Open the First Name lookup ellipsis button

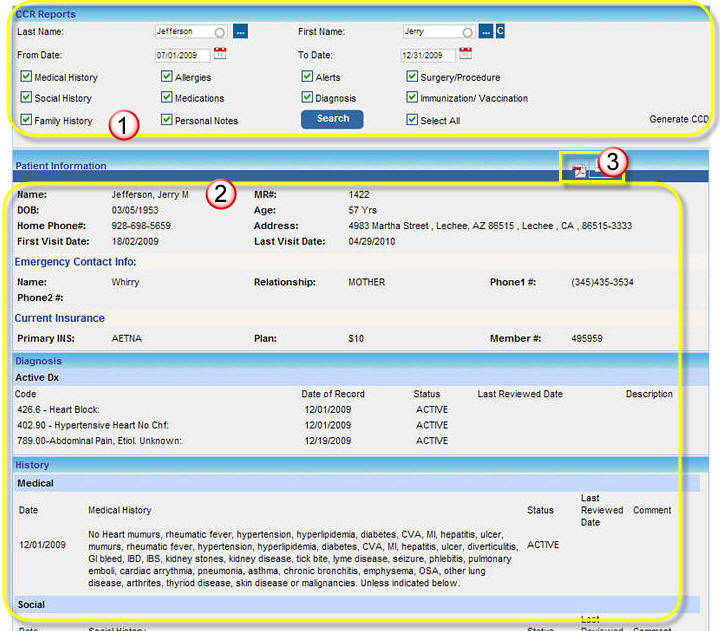485,32
